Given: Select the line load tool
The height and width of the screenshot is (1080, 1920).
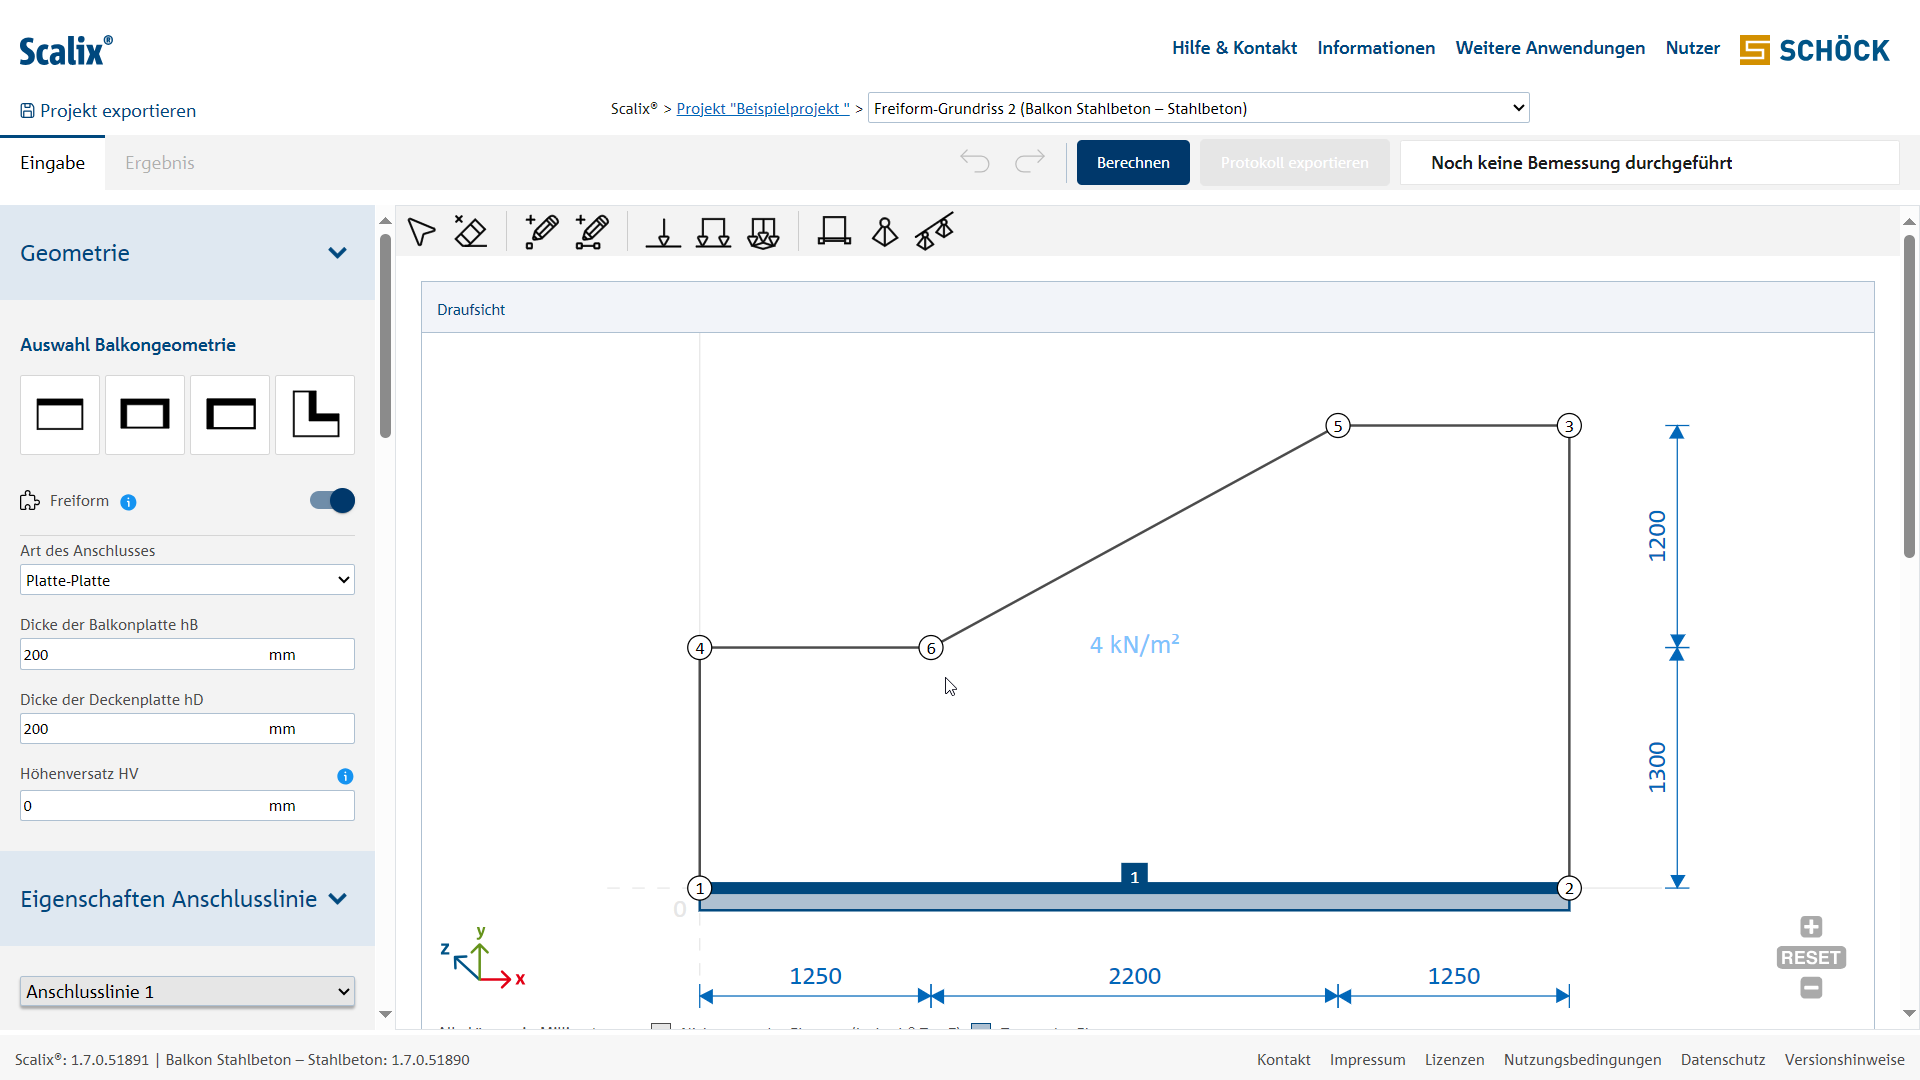Looking at the screenshot, I should tap(713, 233).
